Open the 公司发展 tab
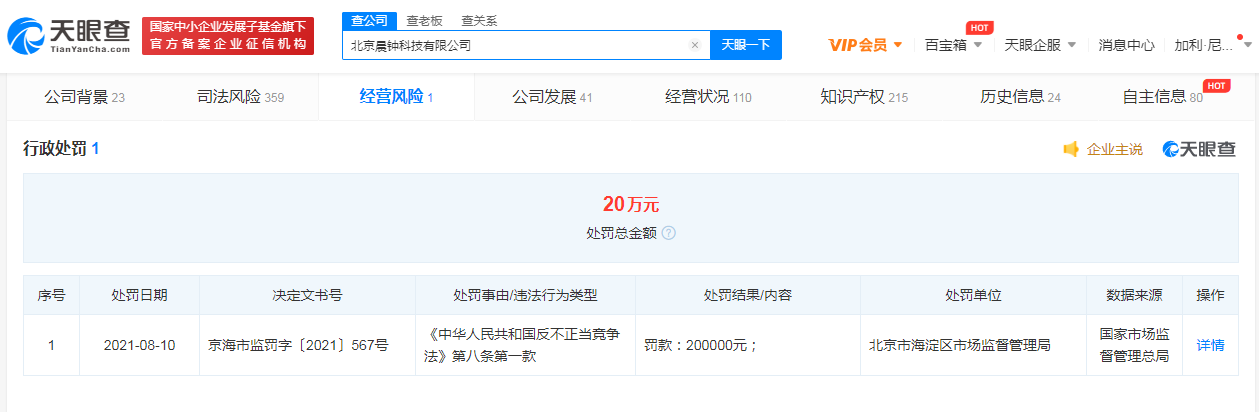Screen dimensions: 1259x412 click(x=552, y=97)
